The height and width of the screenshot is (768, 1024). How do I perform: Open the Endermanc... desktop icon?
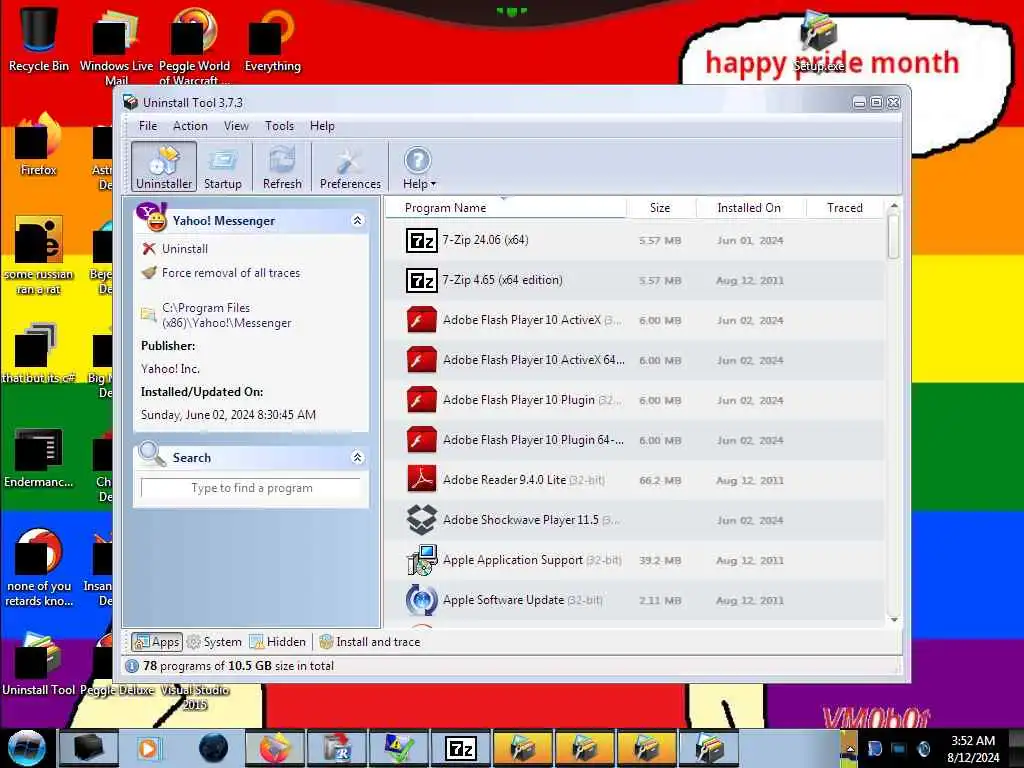(x=39, y=458)
